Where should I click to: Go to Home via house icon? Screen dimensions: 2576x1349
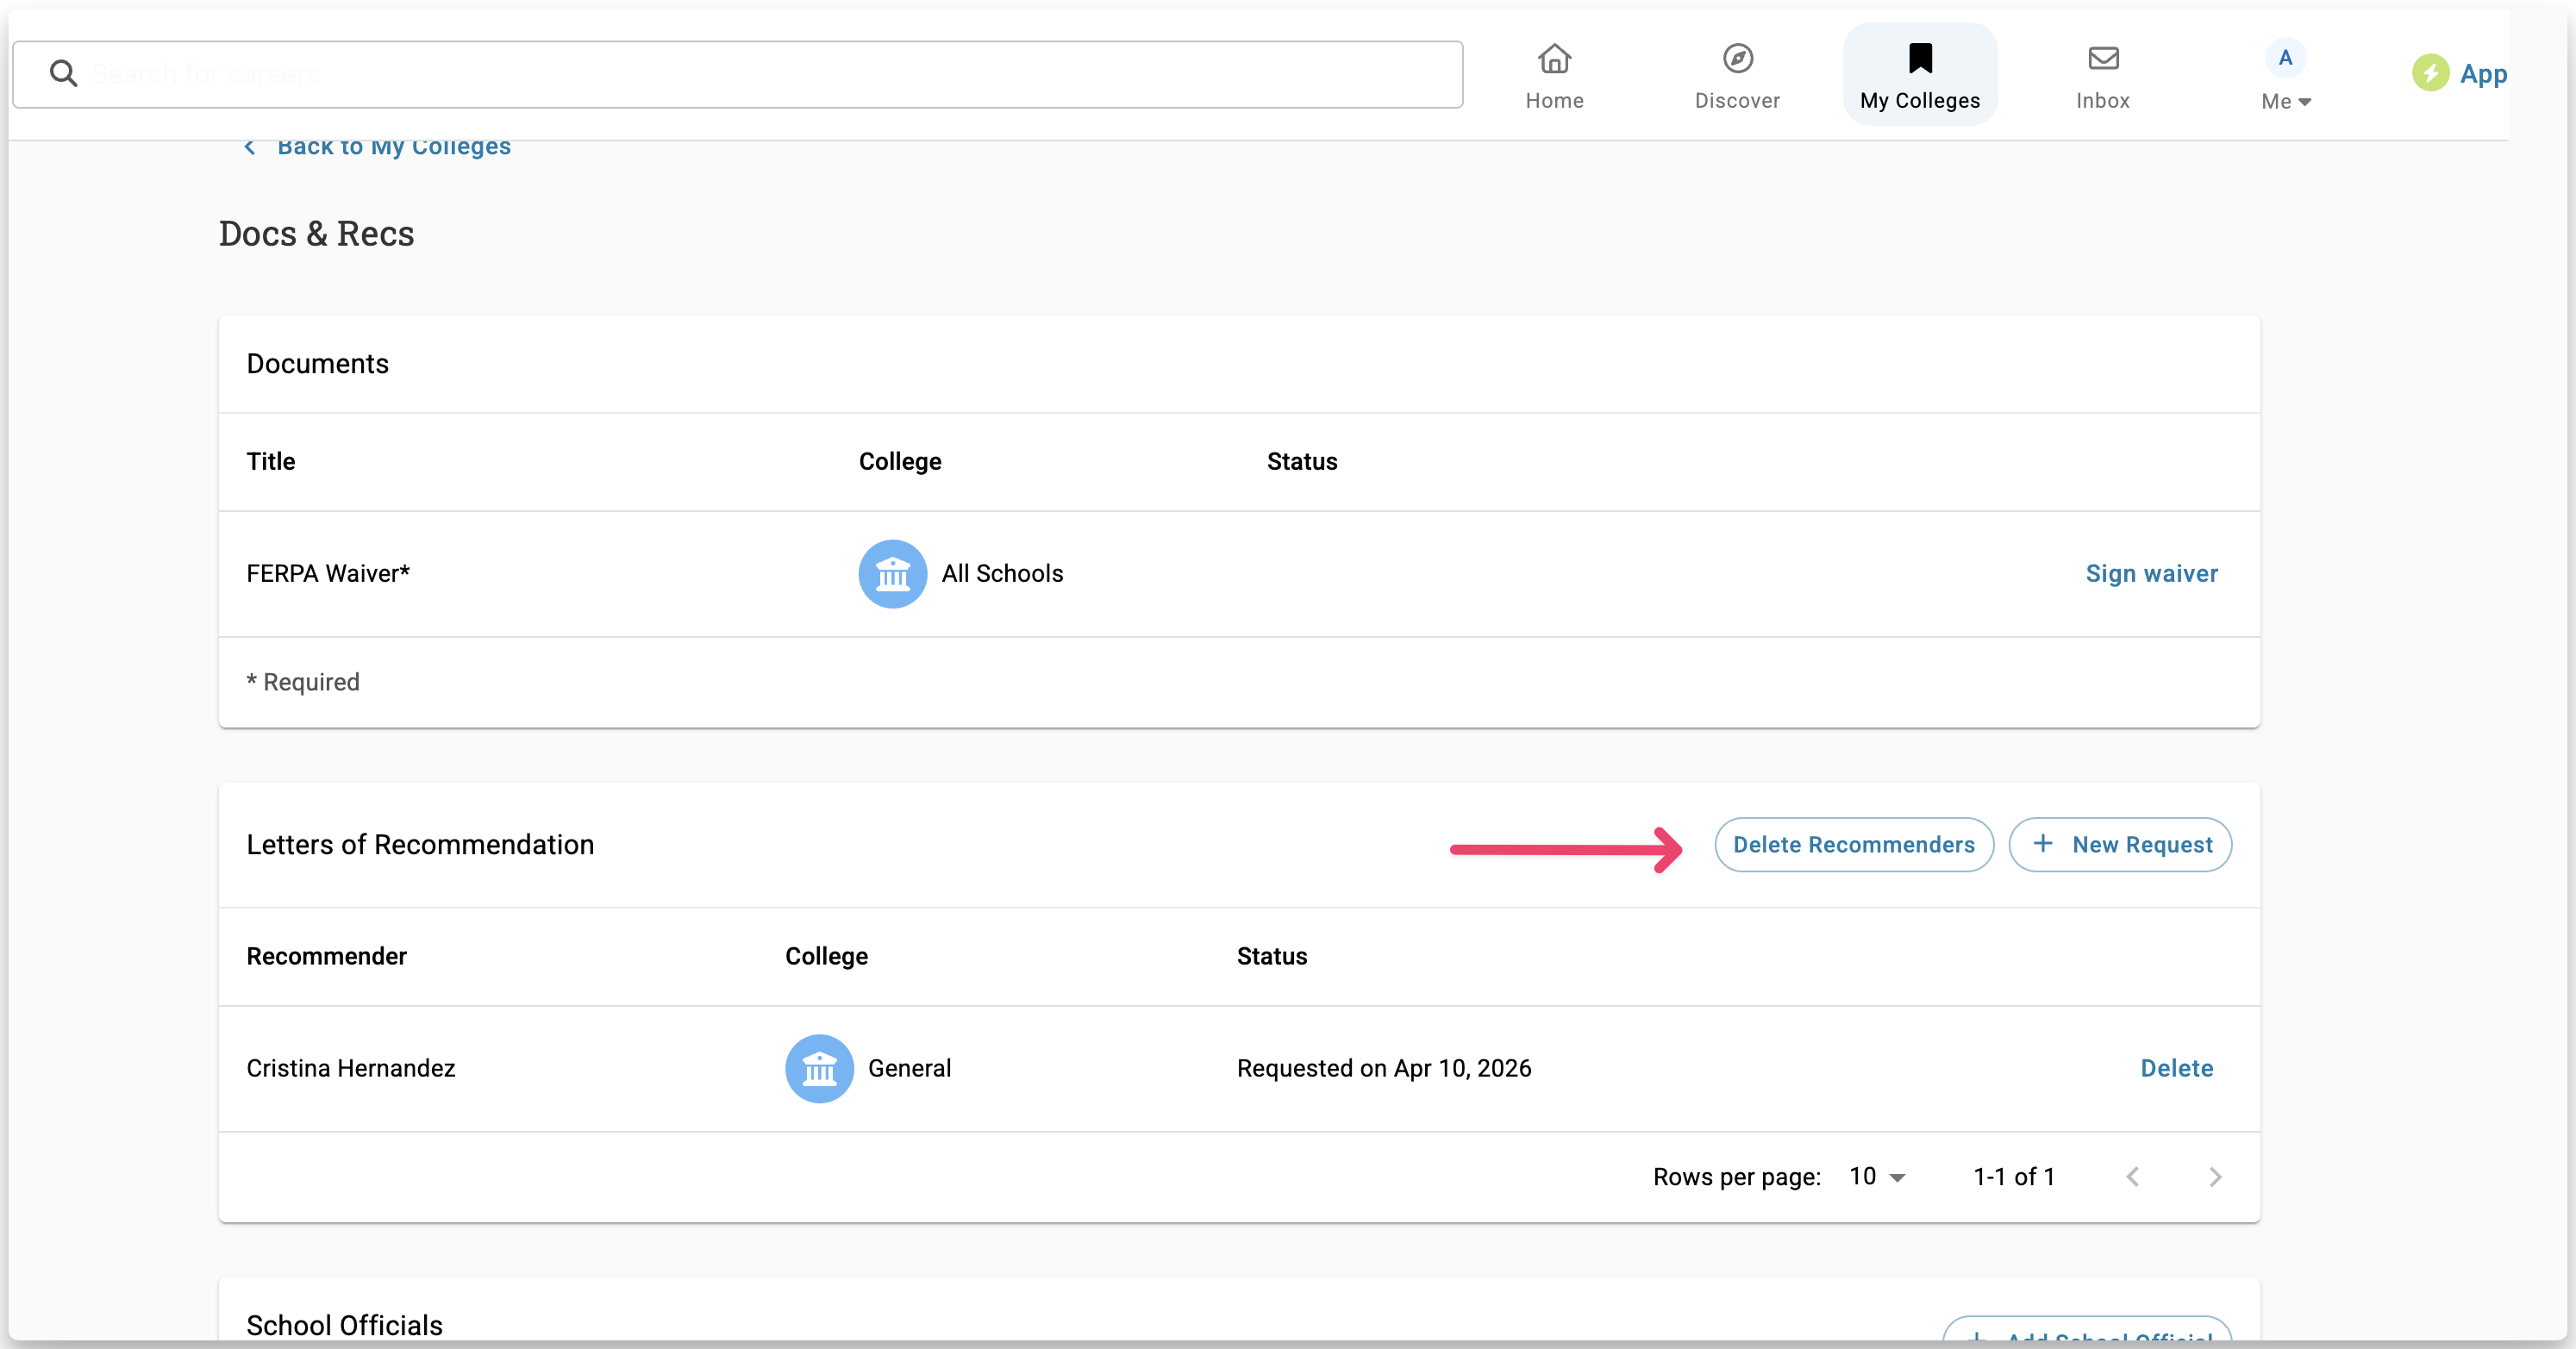click(1554, 59)
